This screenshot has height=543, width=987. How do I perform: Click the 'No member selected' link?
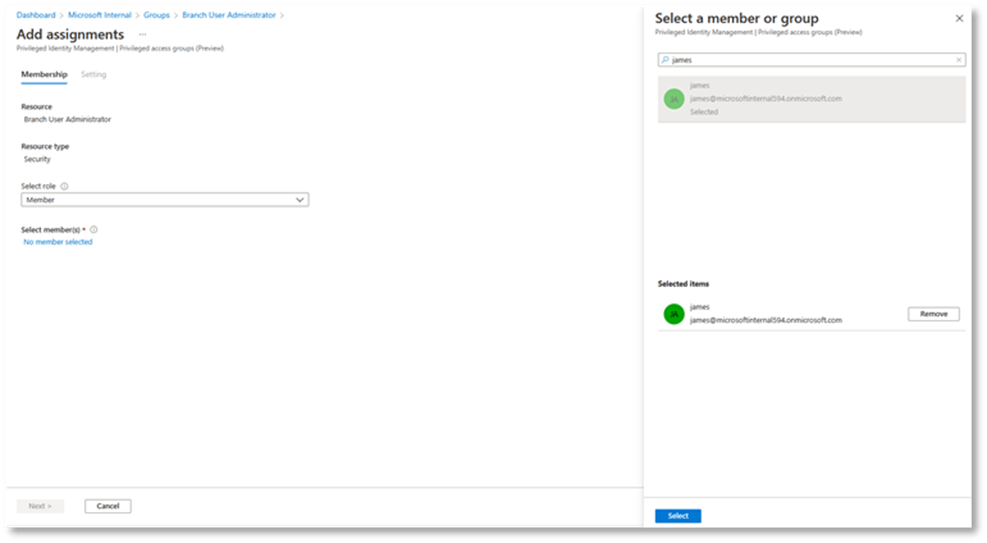pos(58,242)
